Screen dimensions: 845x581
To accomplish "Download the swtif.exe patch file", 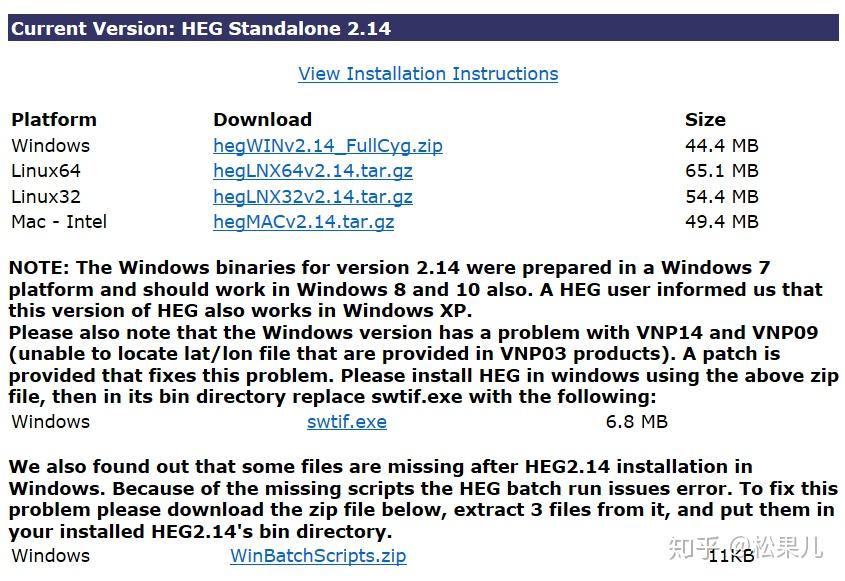I will tap(347, 421).
